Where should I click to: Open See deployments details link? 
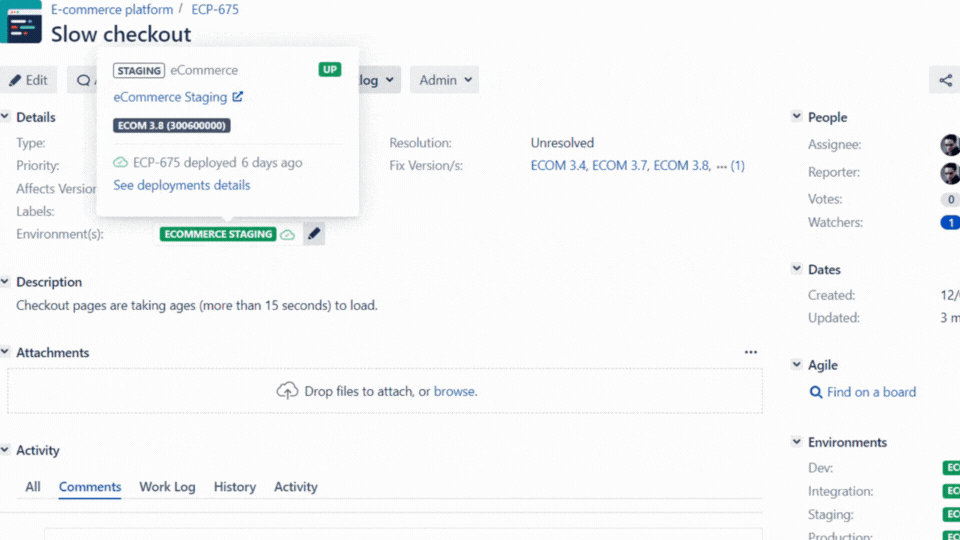(x=182, y=185)
